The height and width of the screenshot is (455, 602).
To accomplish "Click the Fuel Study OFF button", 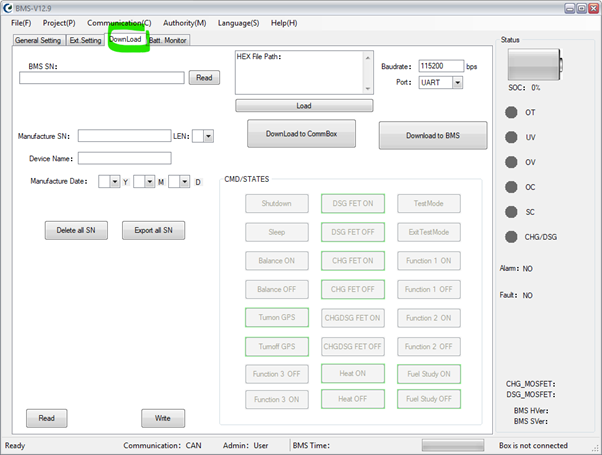I will pyautogui.click(x=429, y=399).
